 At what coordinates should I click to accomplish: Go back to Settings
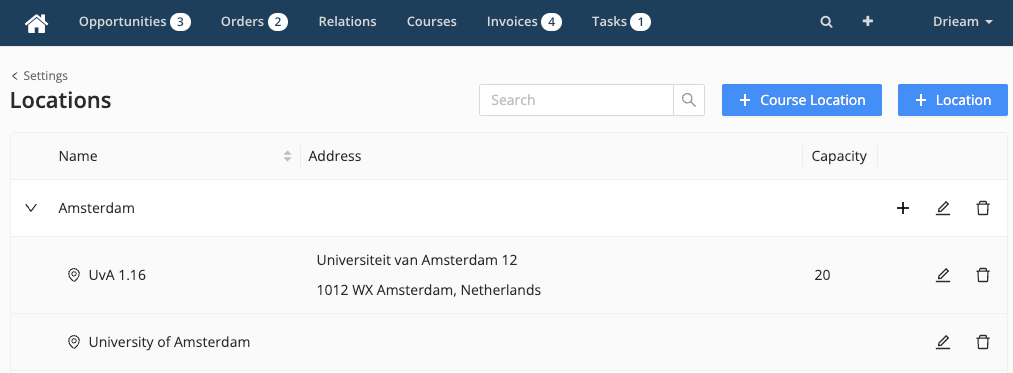pos(39,76)
